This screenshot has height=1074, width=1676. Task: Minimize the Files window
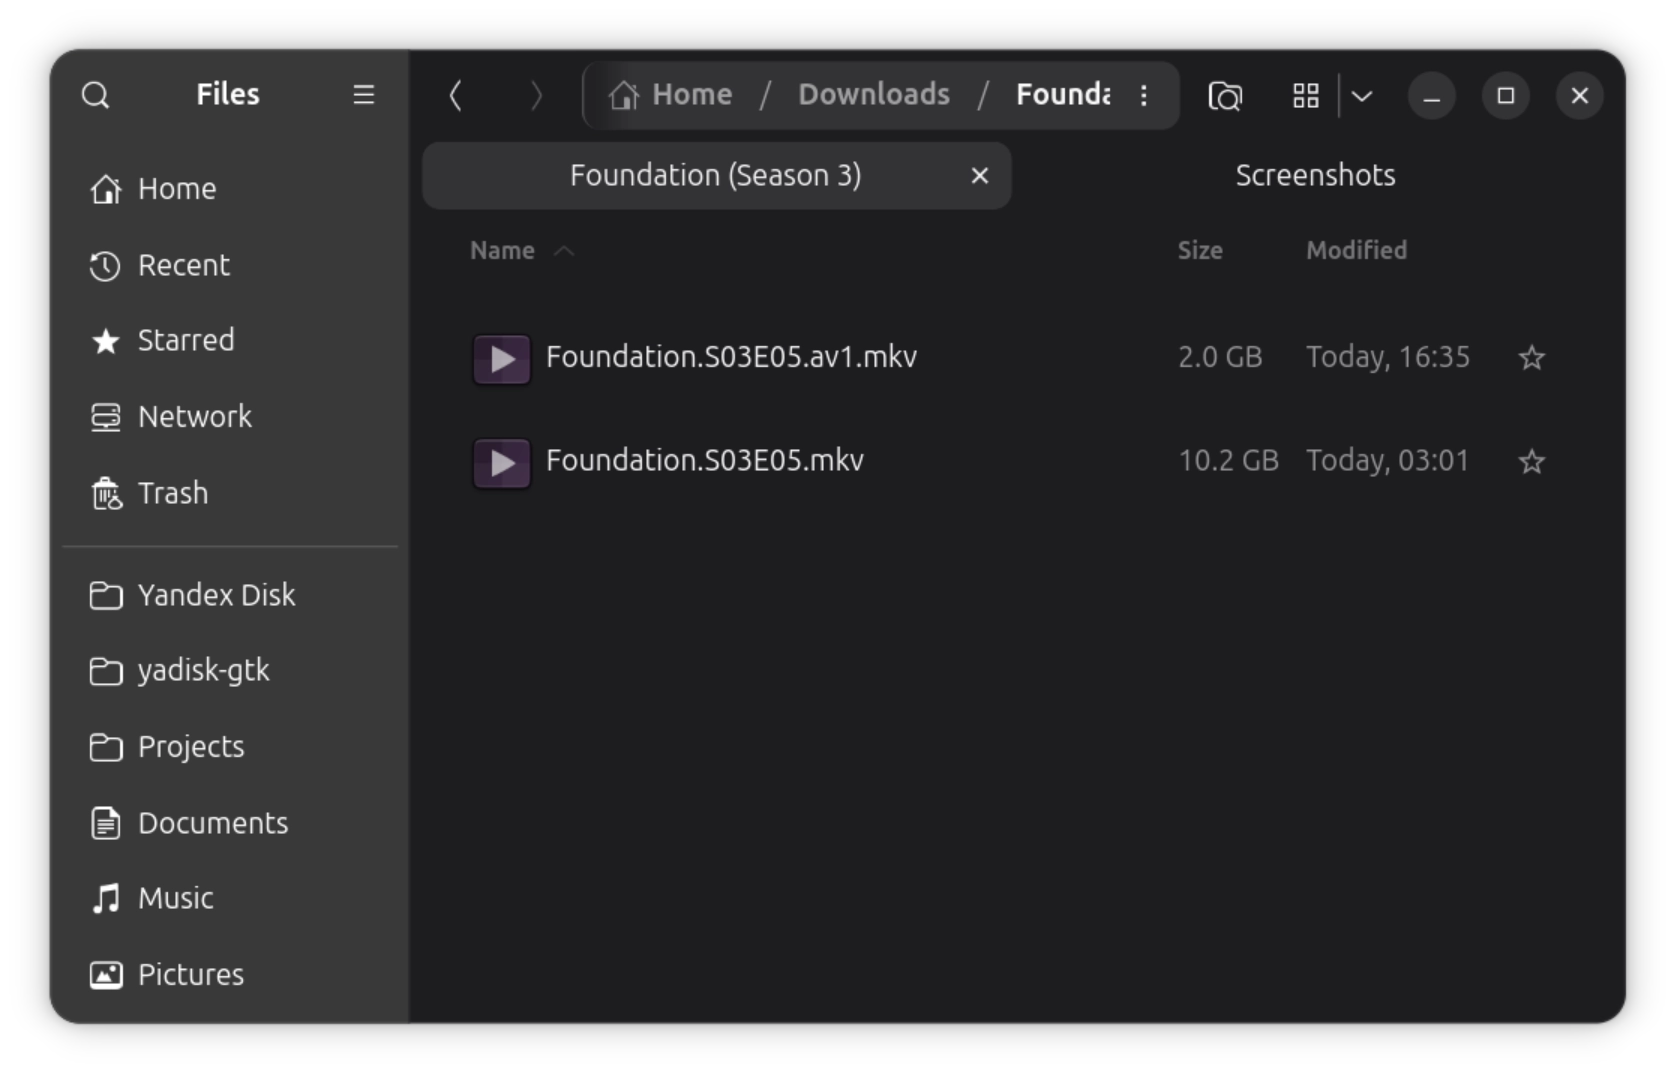tap(1432, 95)
